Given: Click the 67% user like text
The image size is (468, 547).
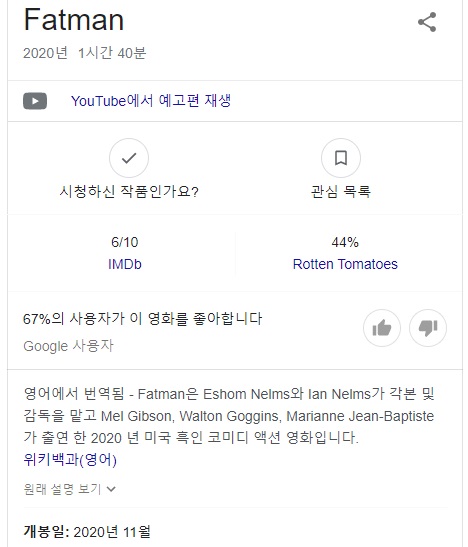Looking at the screenshot, I should (x=142, y=319).
